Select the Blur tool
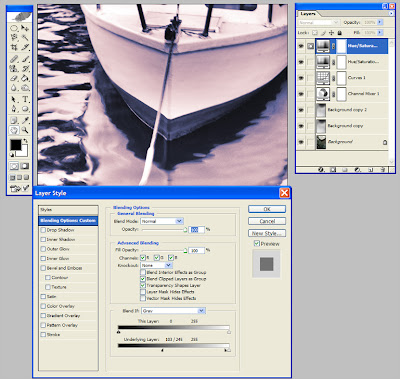Screen dimensions: 400x379 (14, 88)
